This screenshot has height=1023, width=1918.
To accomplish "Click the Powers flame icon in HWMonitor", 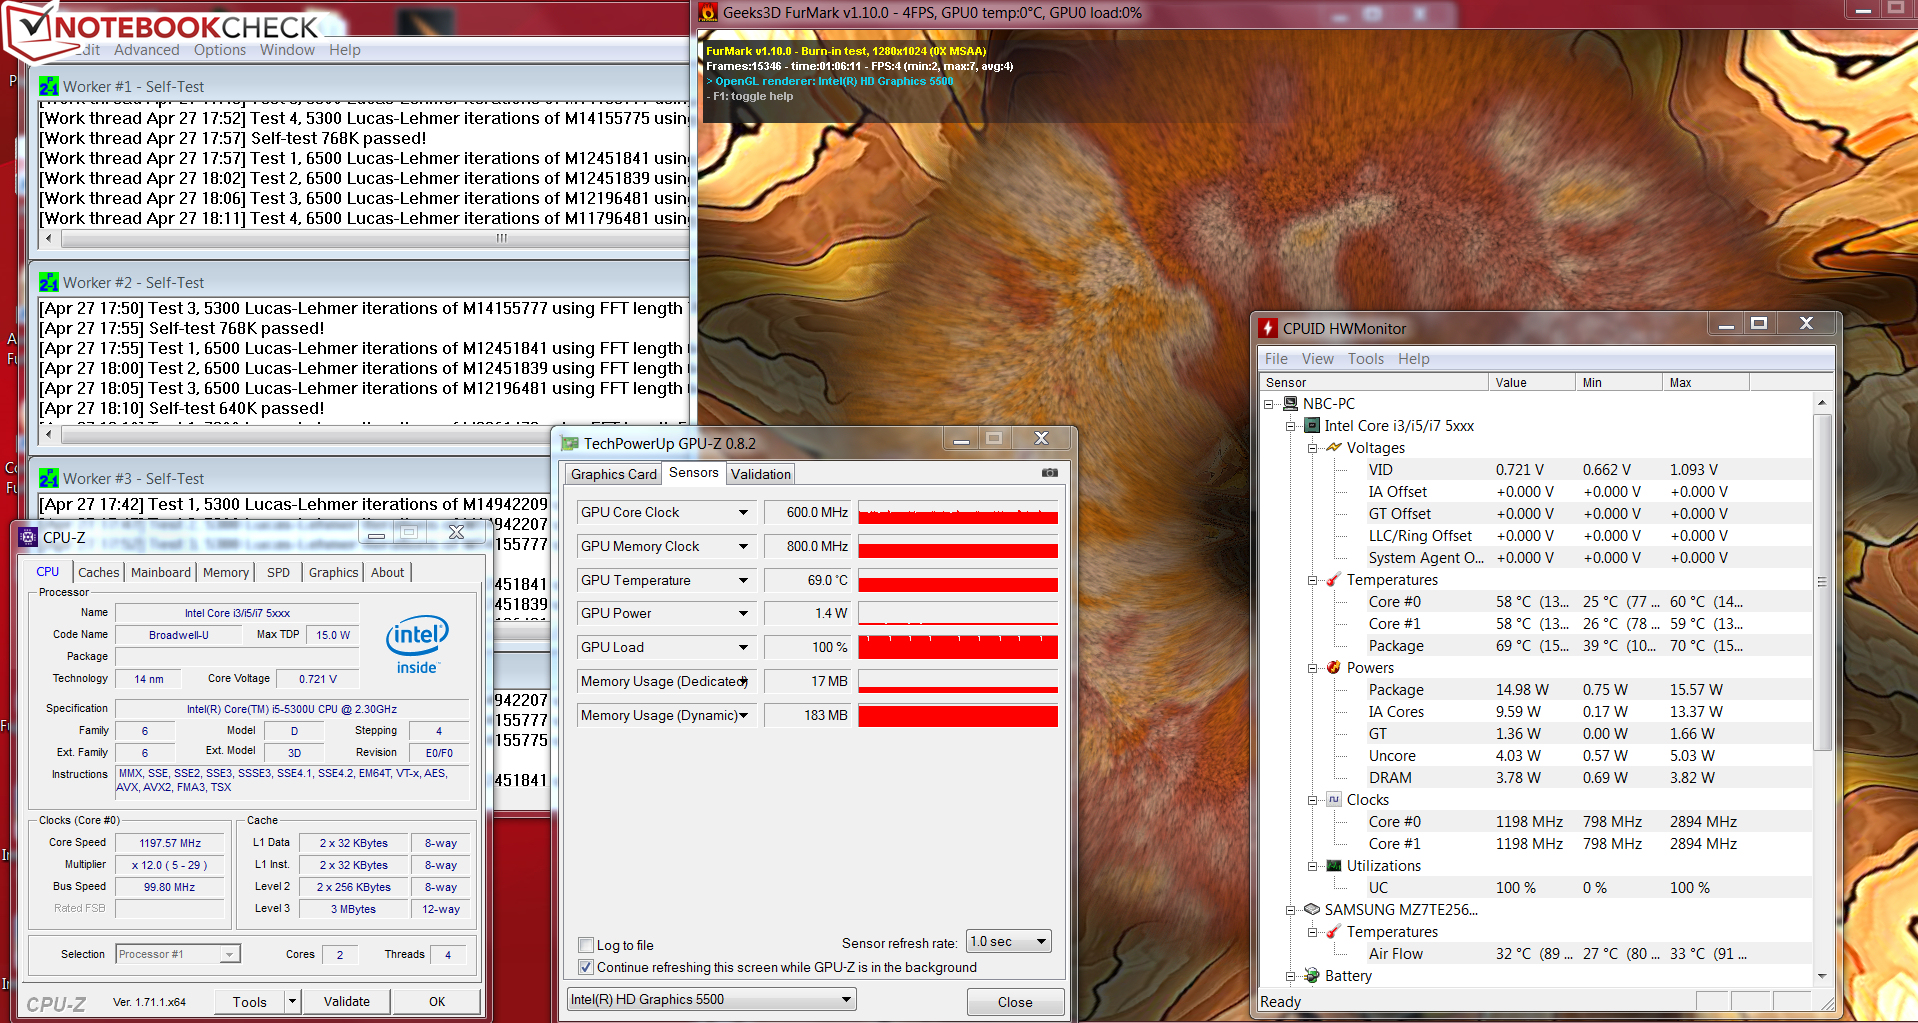I will pos(1334,667).
